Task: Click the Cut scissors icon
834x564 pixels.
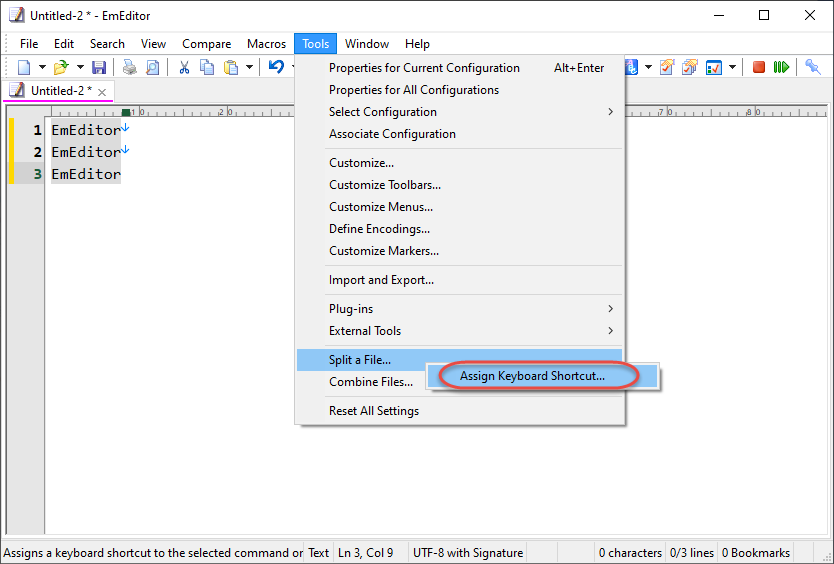Action: [184, 68]
